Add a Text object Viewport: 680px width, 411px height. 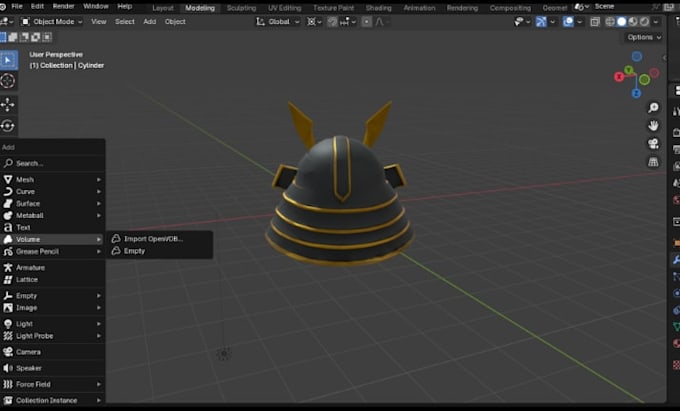(52, 227)
